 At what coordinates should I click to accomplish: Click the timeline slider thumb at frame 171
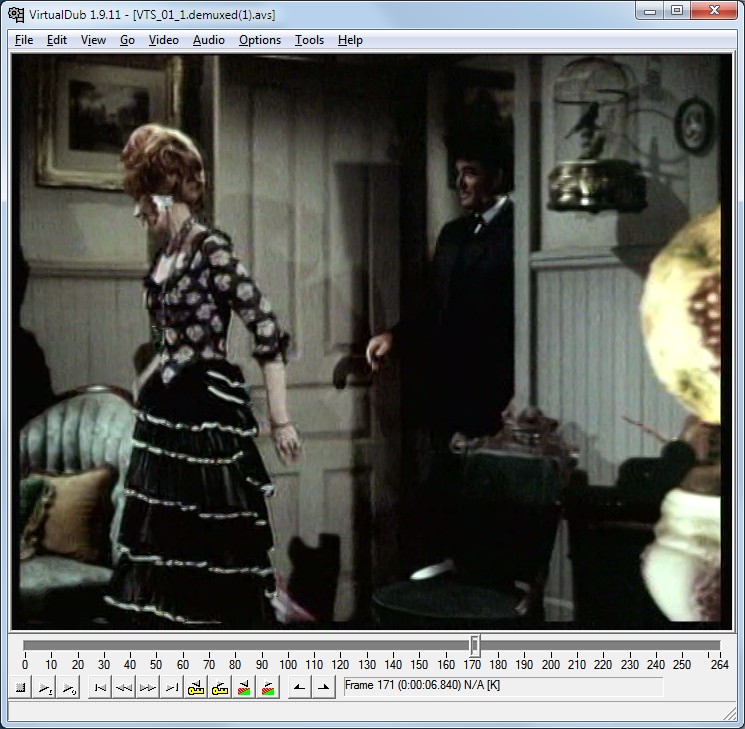click(x=474, y=645)
